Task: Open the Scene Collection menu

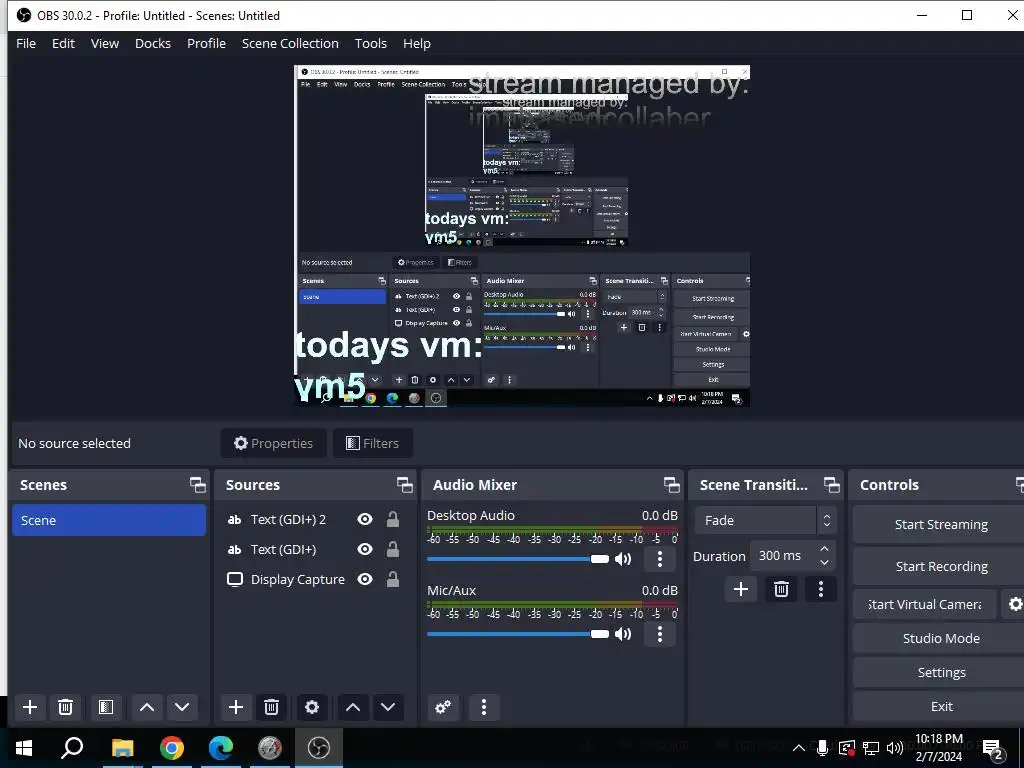Action: pos(290,43)
